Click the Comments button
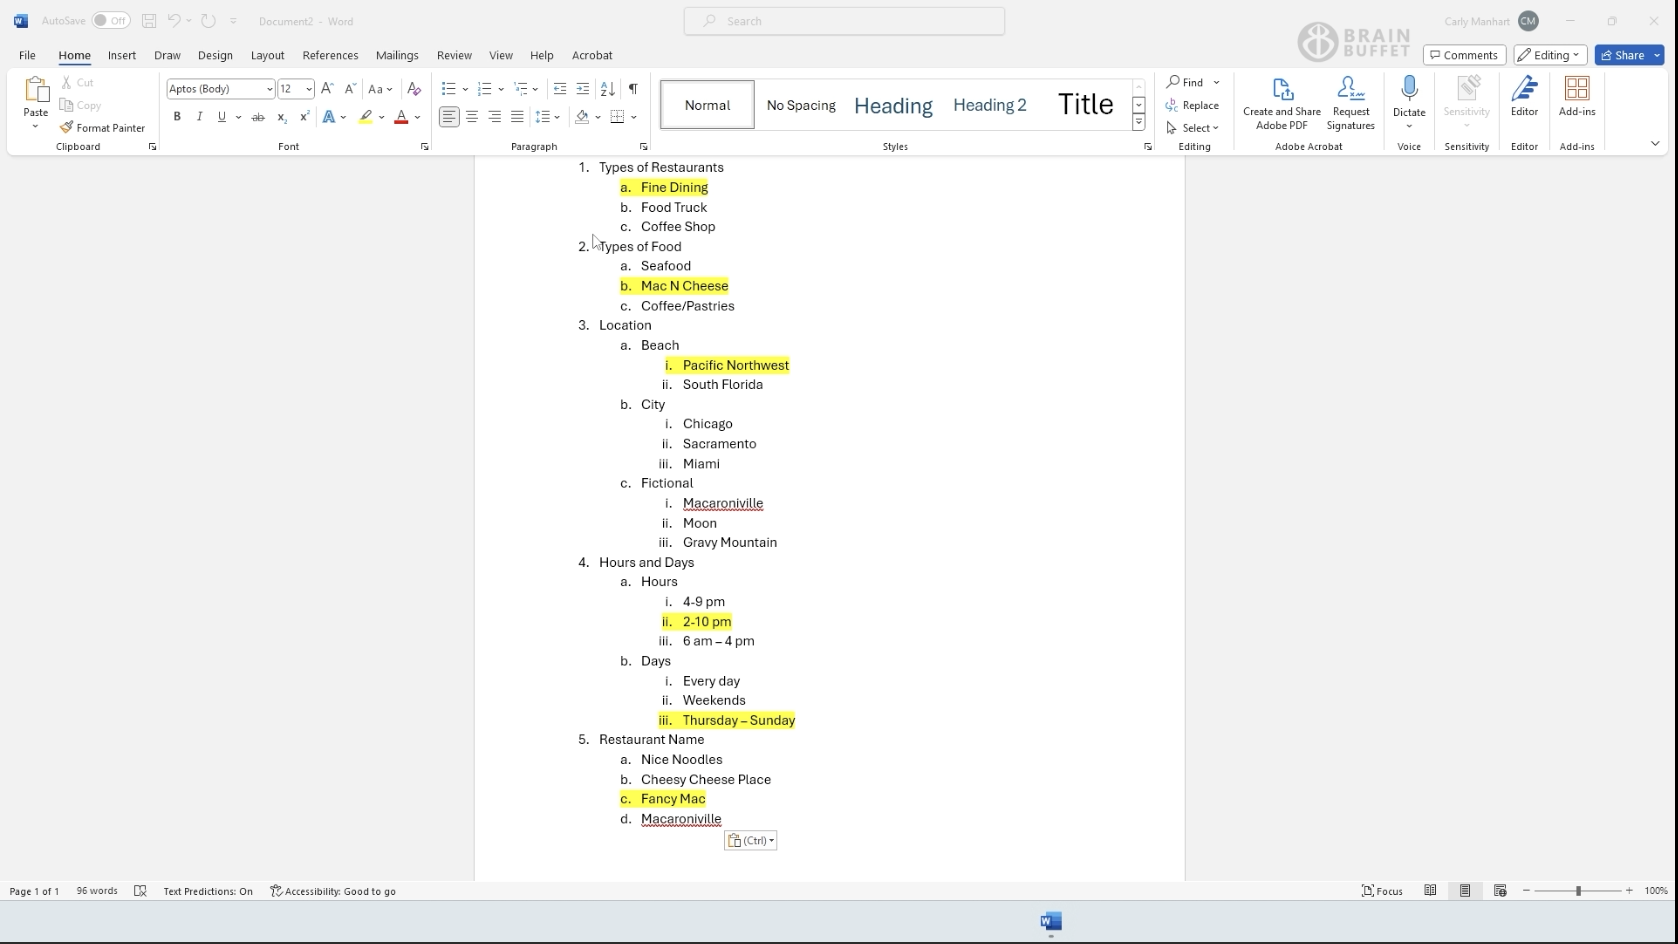The image size is (1678, 944). tap(1464, 55)
